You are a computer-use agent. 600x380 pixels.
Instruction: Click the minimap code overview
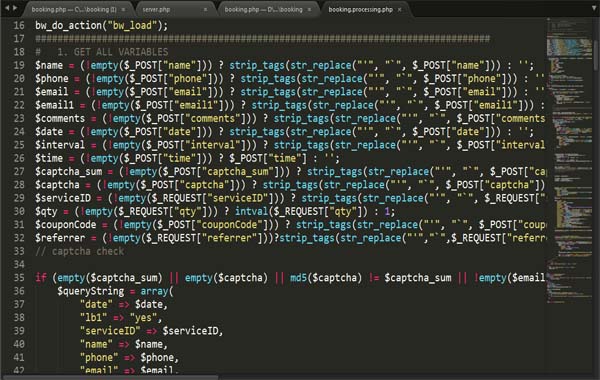click(x=569, y=161)
